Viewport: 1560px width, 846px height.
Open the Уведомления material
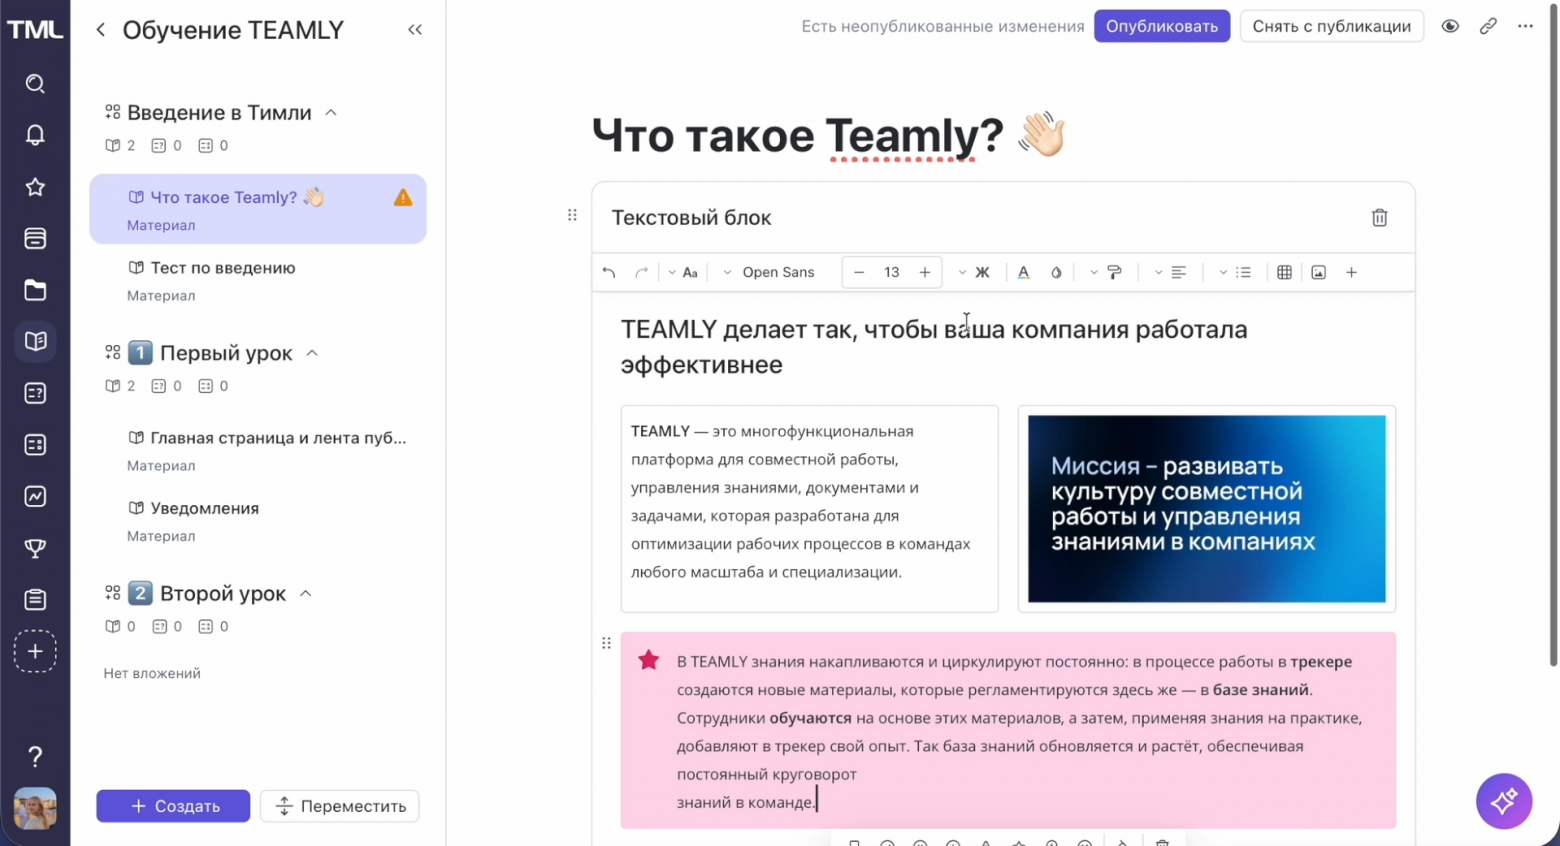[x=203, y=508]
